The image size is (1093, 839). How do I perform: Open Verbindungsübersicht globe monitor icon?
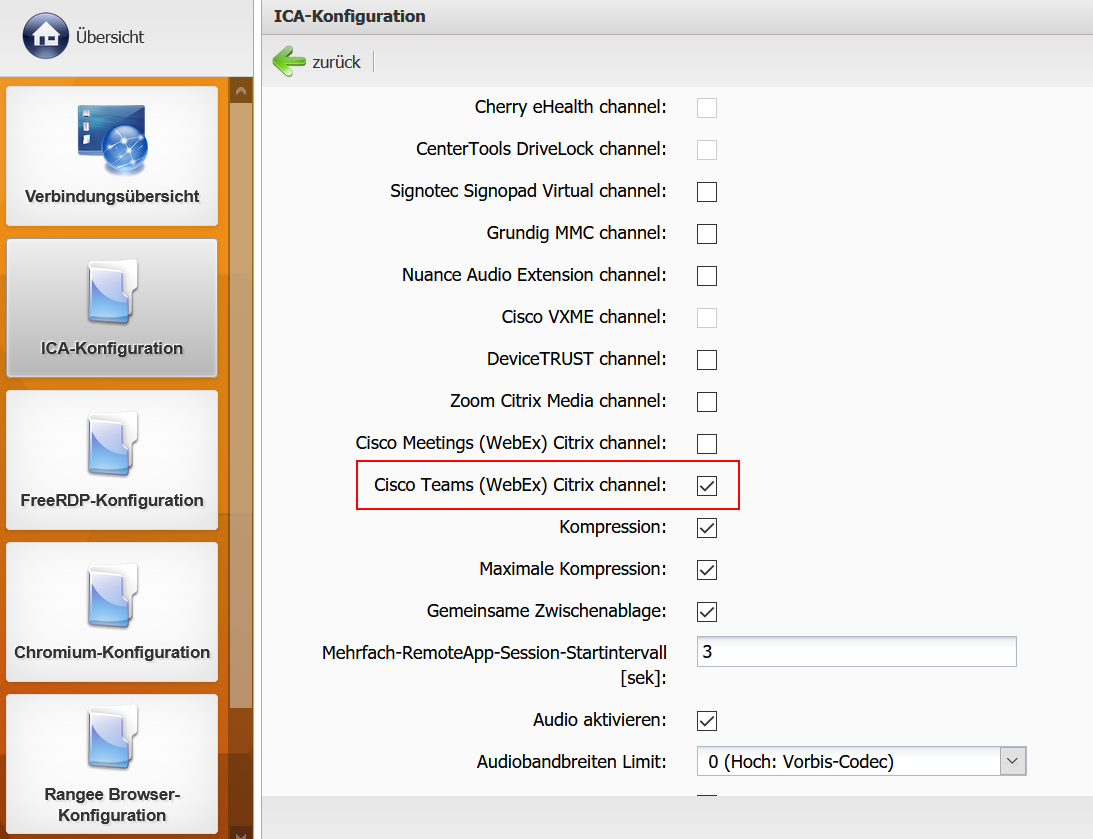112,138
